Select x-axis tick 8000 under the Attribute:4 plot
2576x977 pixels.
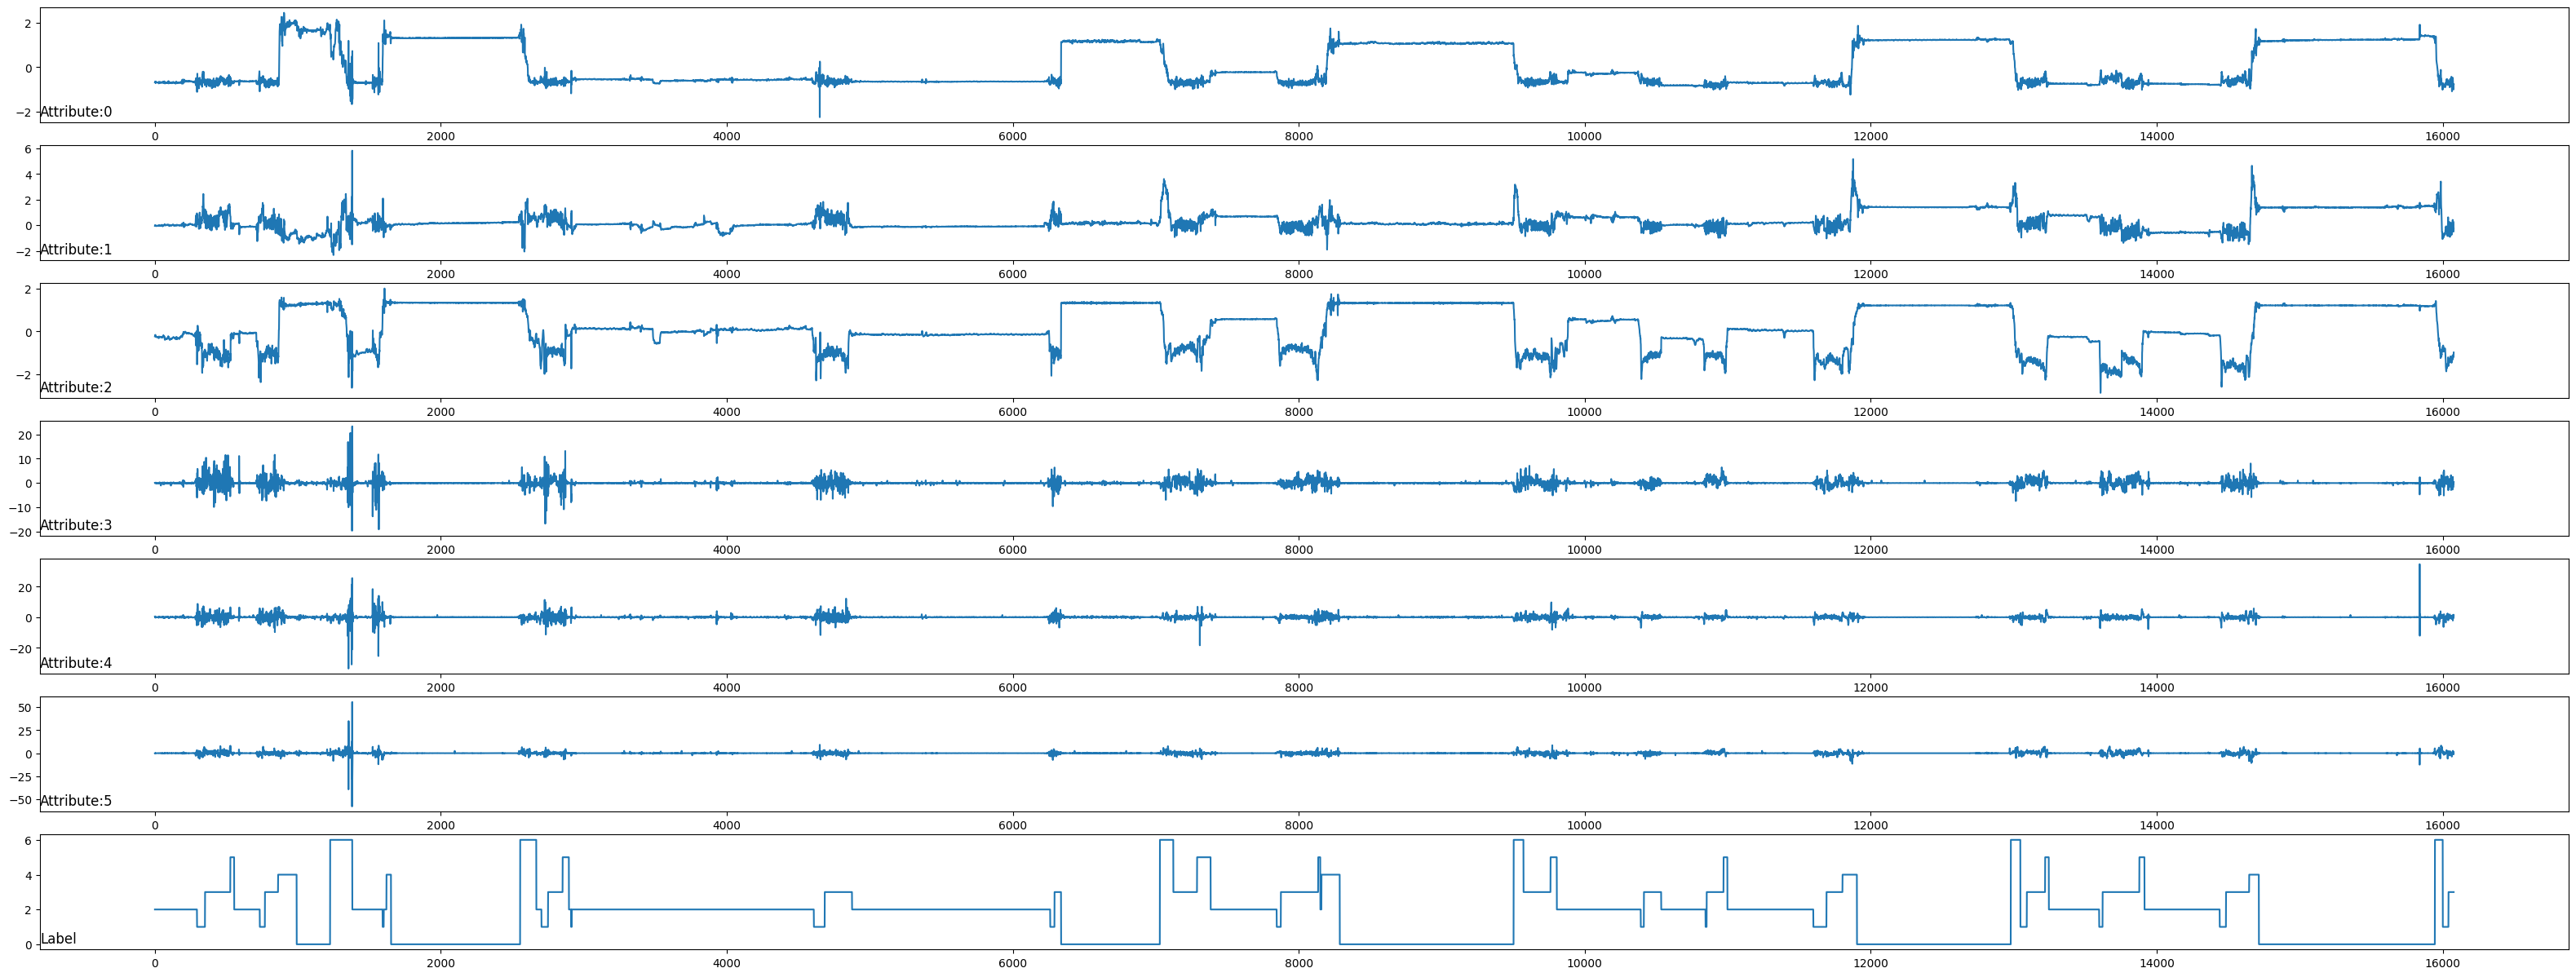[1299, 689]
